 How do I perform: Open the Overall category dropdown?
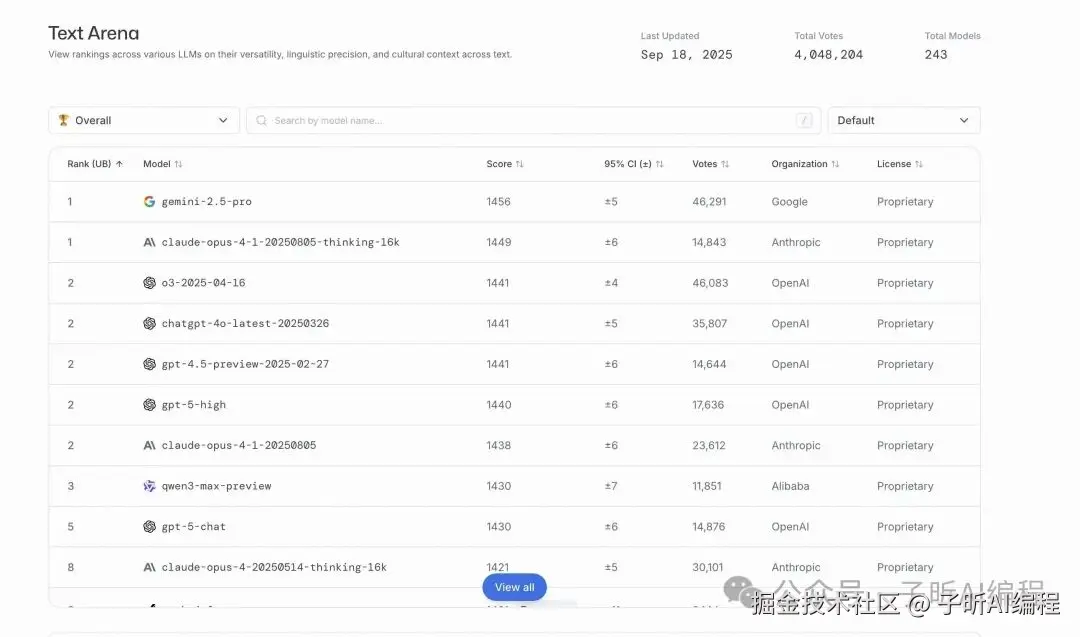coord(144,121)
